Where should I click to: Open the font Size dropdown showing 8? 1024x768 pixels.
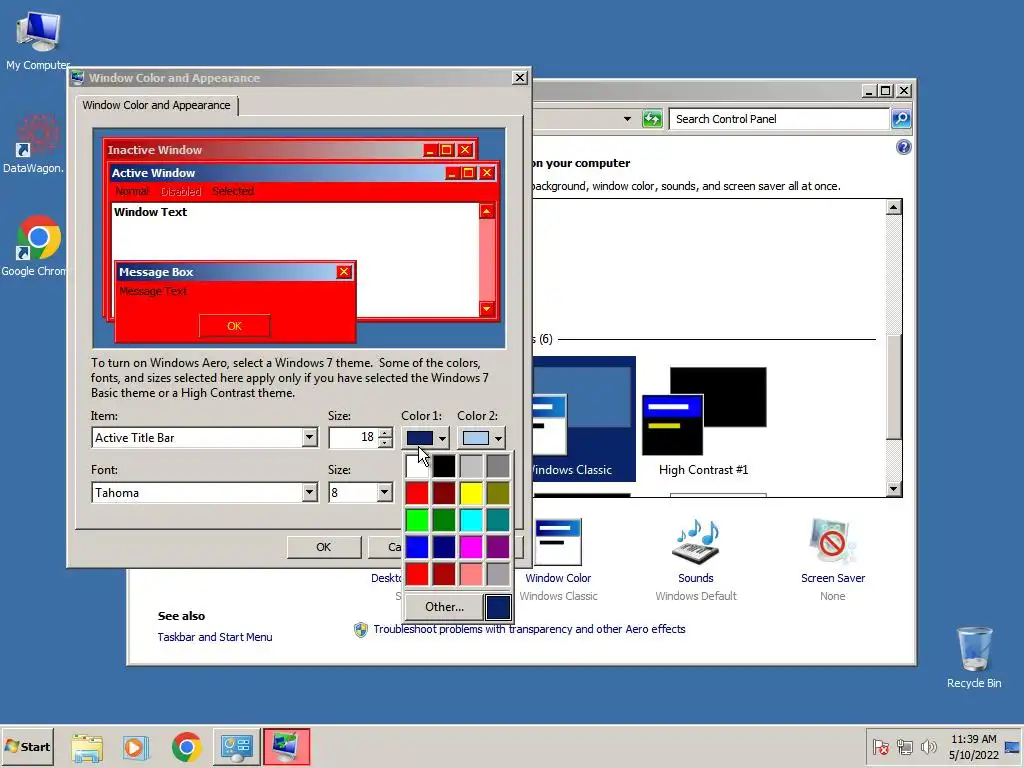click(x=385, y=492)
